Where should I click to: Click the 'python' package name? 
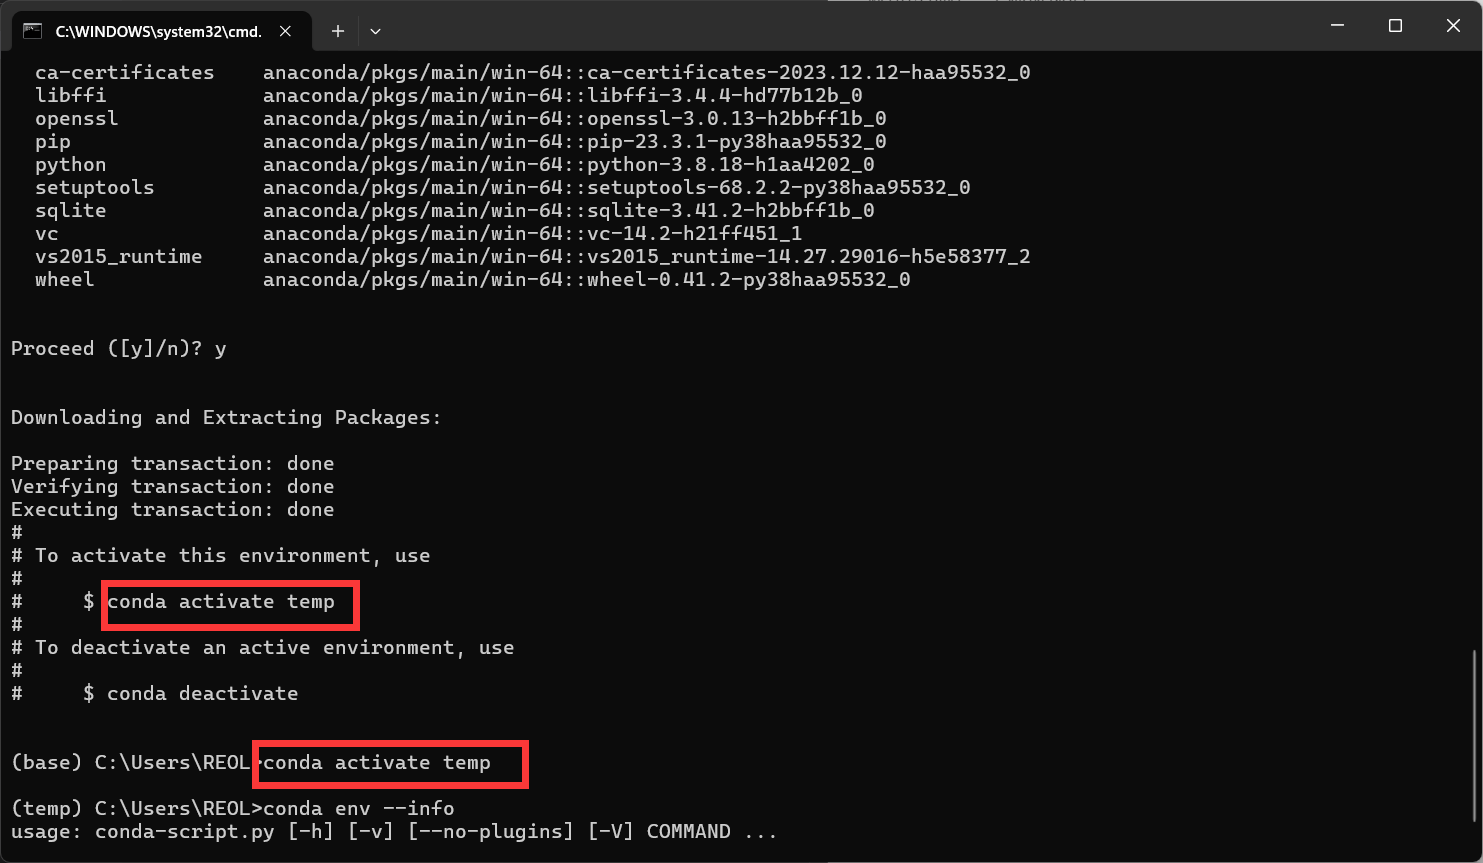point(70,165)
